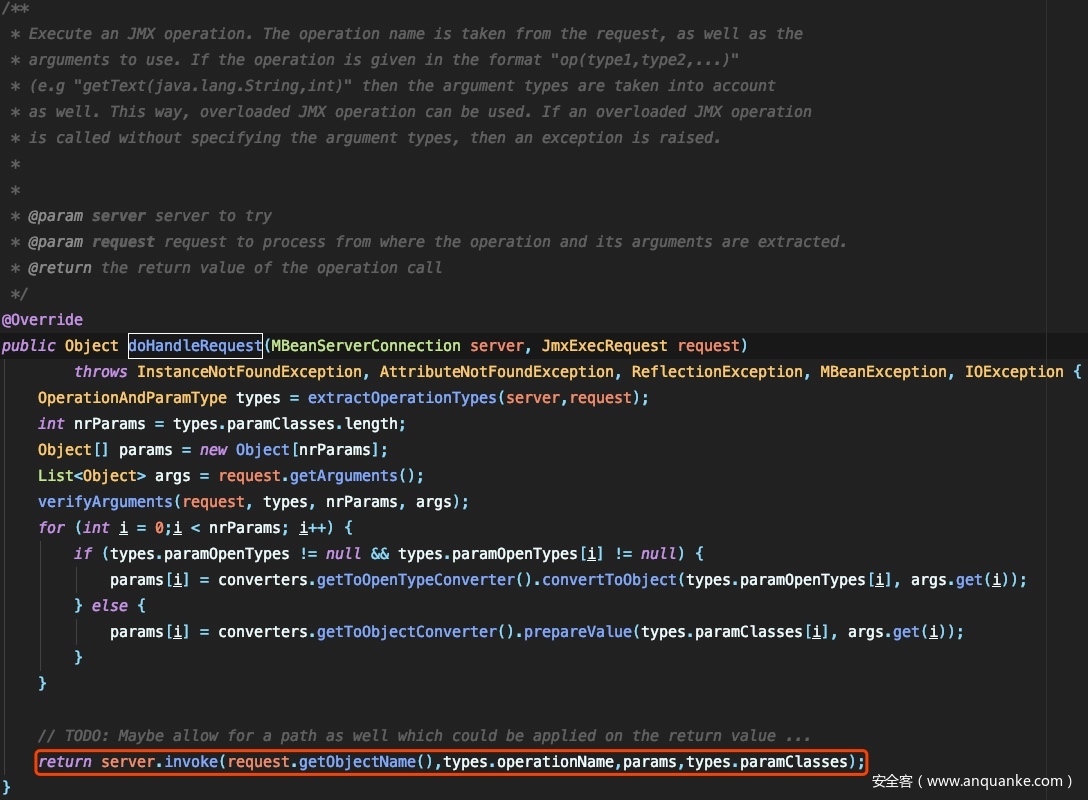
Task: Select the @Override annotation
Action: pyautogui.click(x=42, y=320)
